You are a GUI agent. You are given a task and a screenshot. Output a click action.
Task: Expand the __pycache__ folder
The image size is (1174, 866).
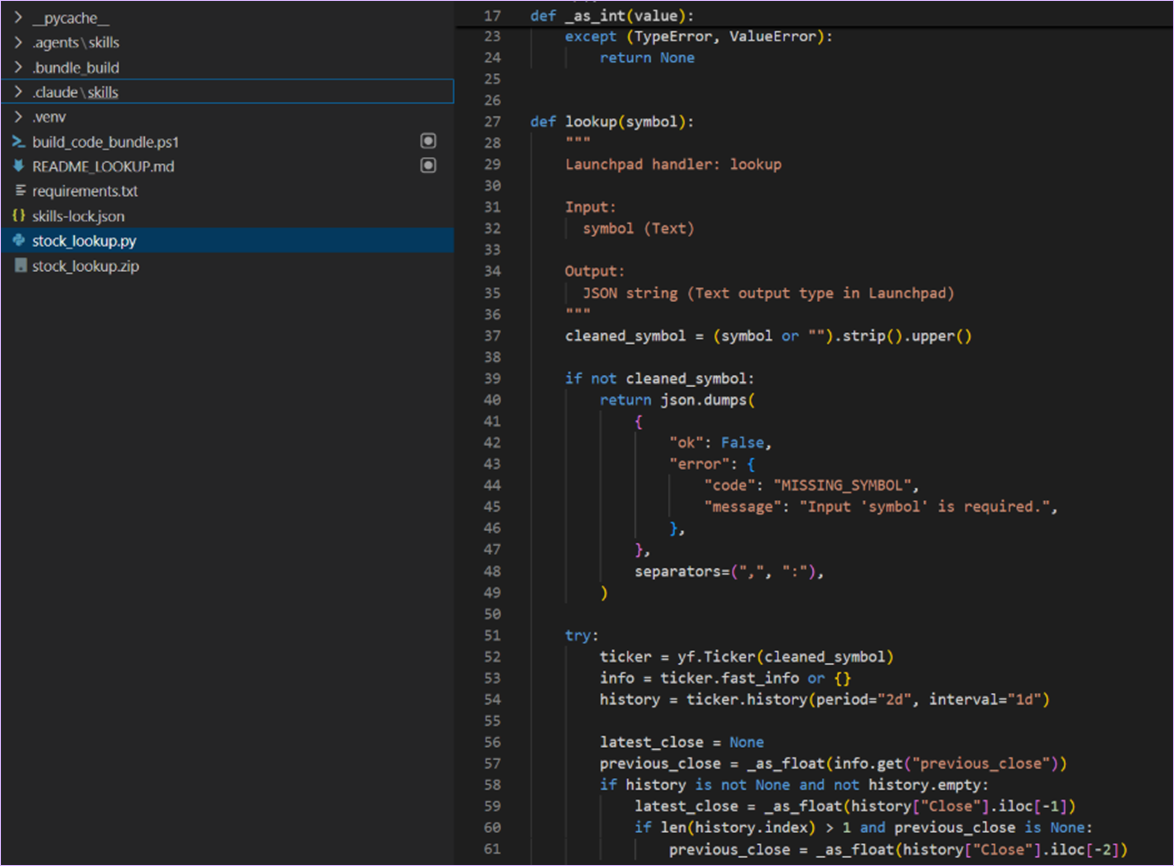(x=17, y=17)
